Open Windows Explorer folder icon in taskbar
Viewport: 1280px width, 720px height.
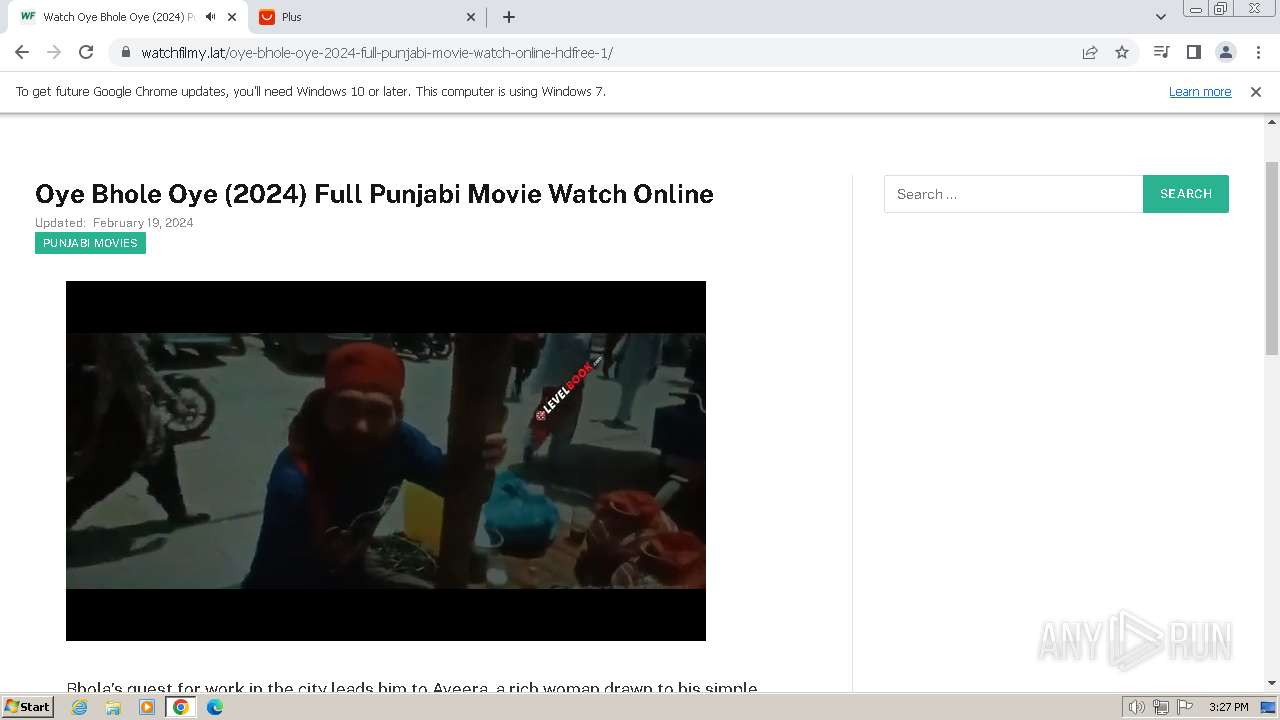[x=113, y=707]
